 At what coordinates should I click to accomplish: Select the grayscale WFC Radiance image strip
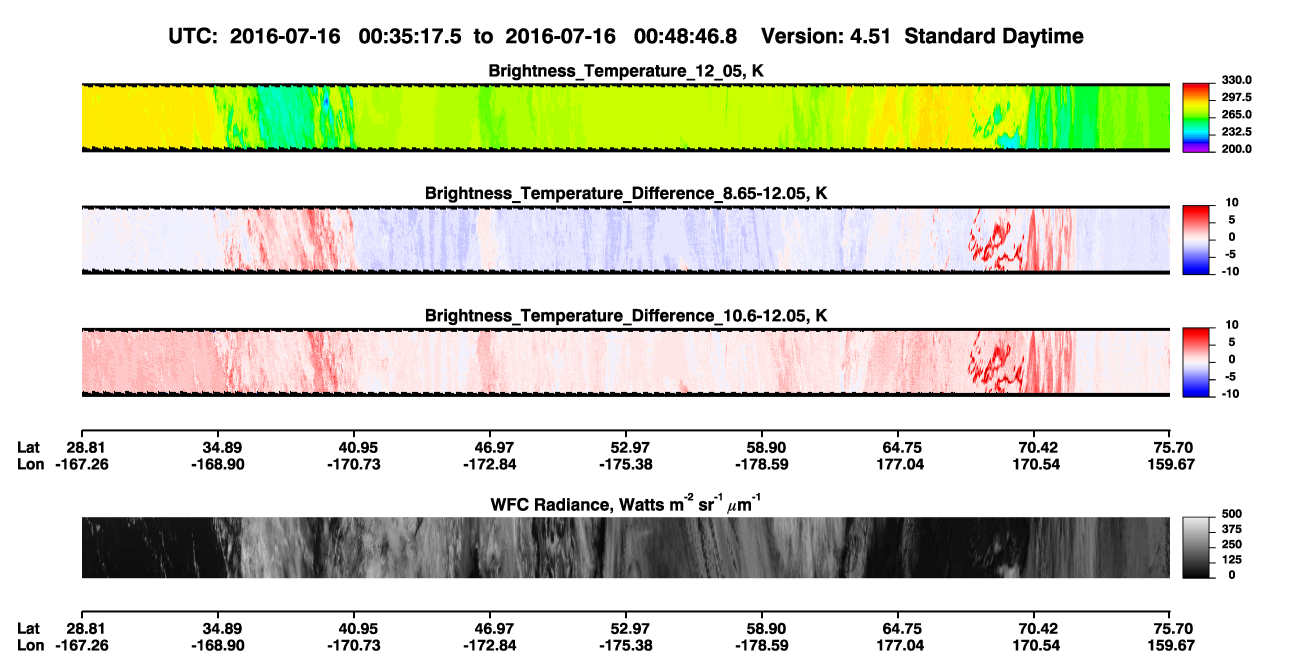[626, 548]
